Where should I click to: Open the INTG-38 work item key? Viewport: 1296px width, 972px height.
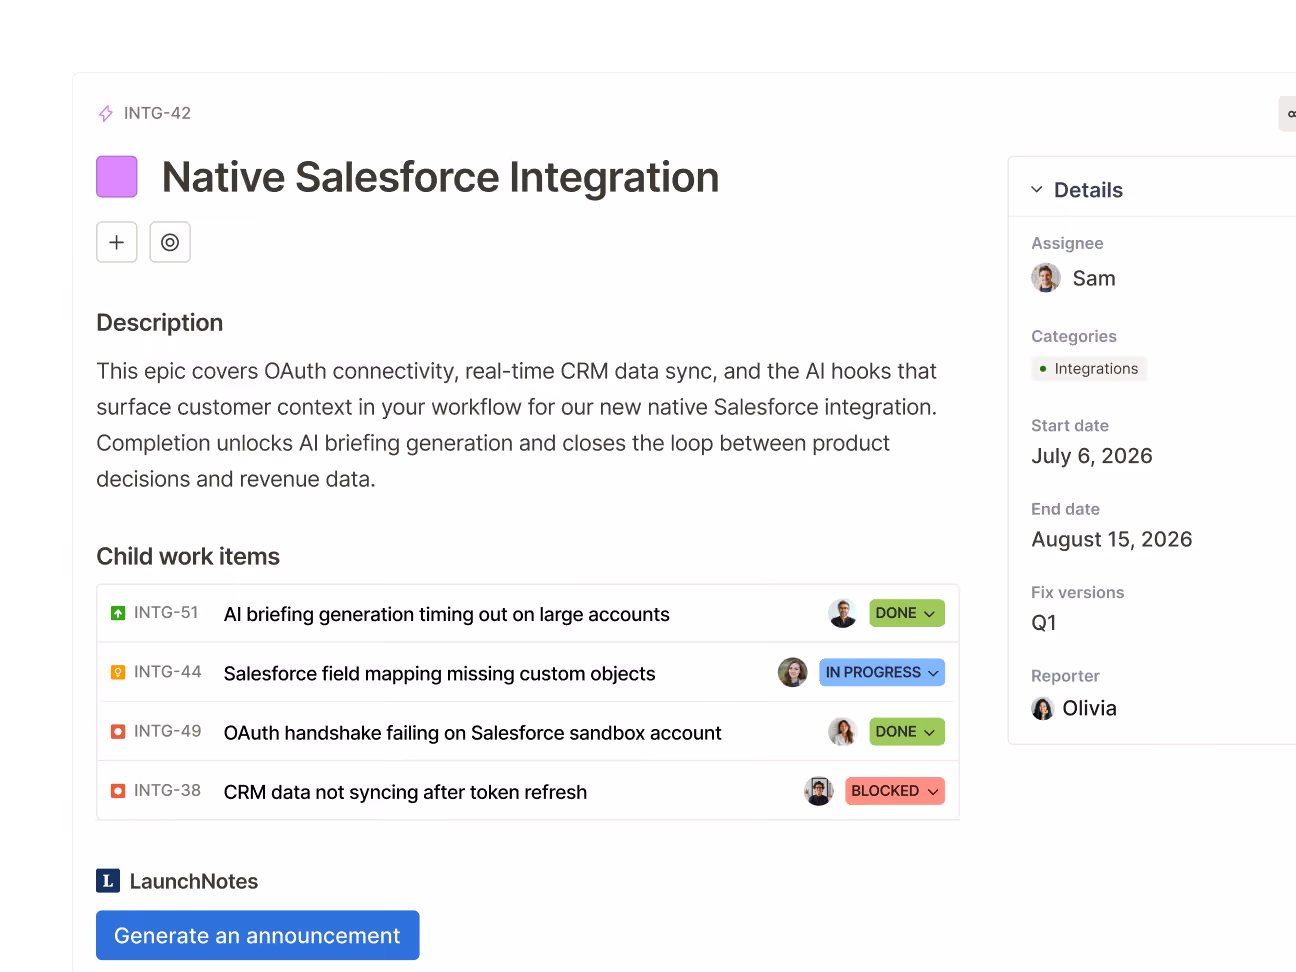(x=168, y=791)
